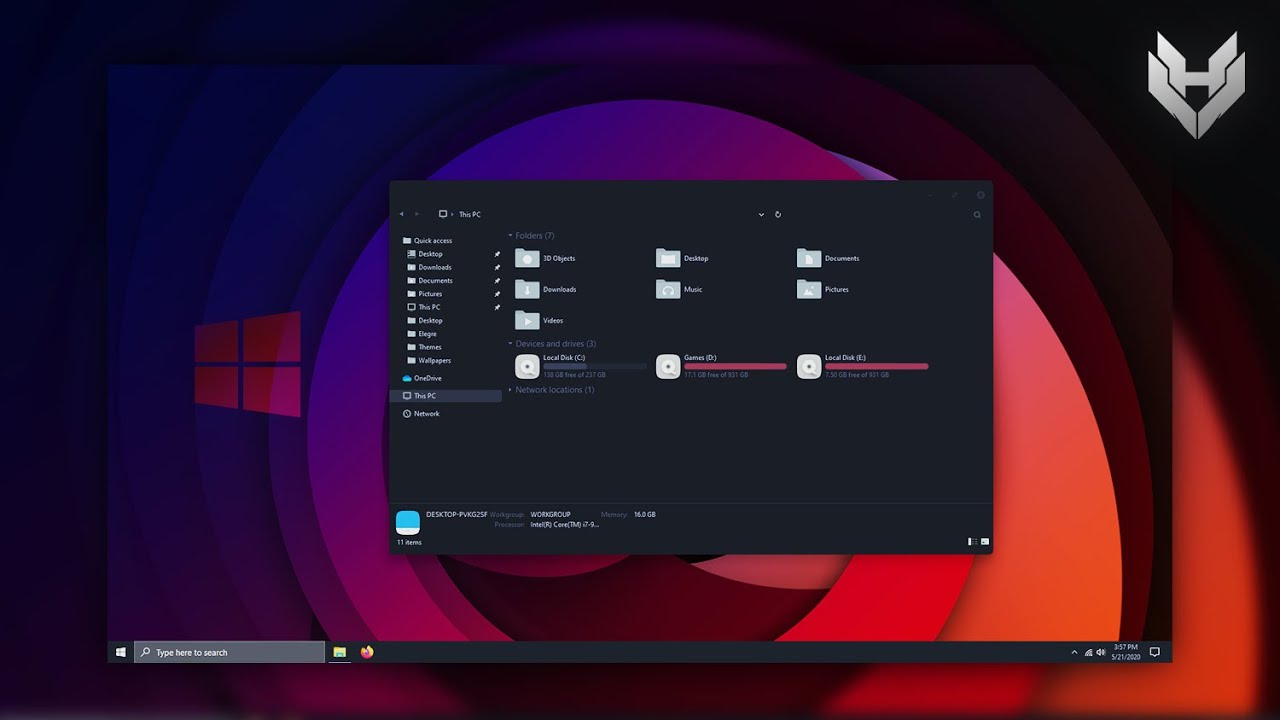This screenshot has width=1280, height=720.
Task: Click the WORKGROUP value in details pane
Action: point(550,514)
